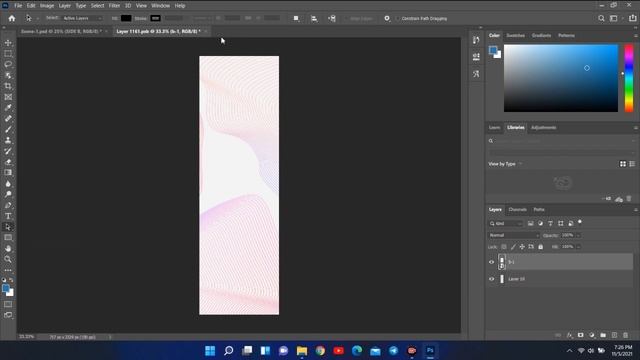Select the Direct Selection tool
640x360 pixels.
point(8,227)
